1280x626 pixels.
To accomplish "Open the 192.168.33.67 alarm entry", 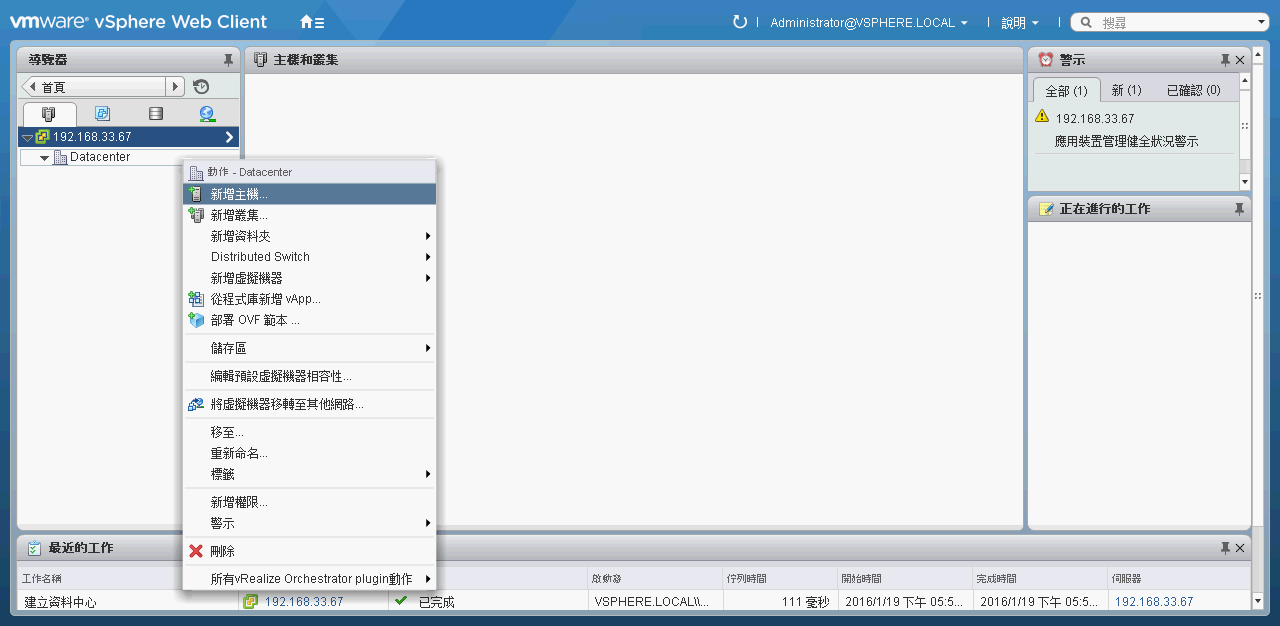I will tap(1095, 118).
